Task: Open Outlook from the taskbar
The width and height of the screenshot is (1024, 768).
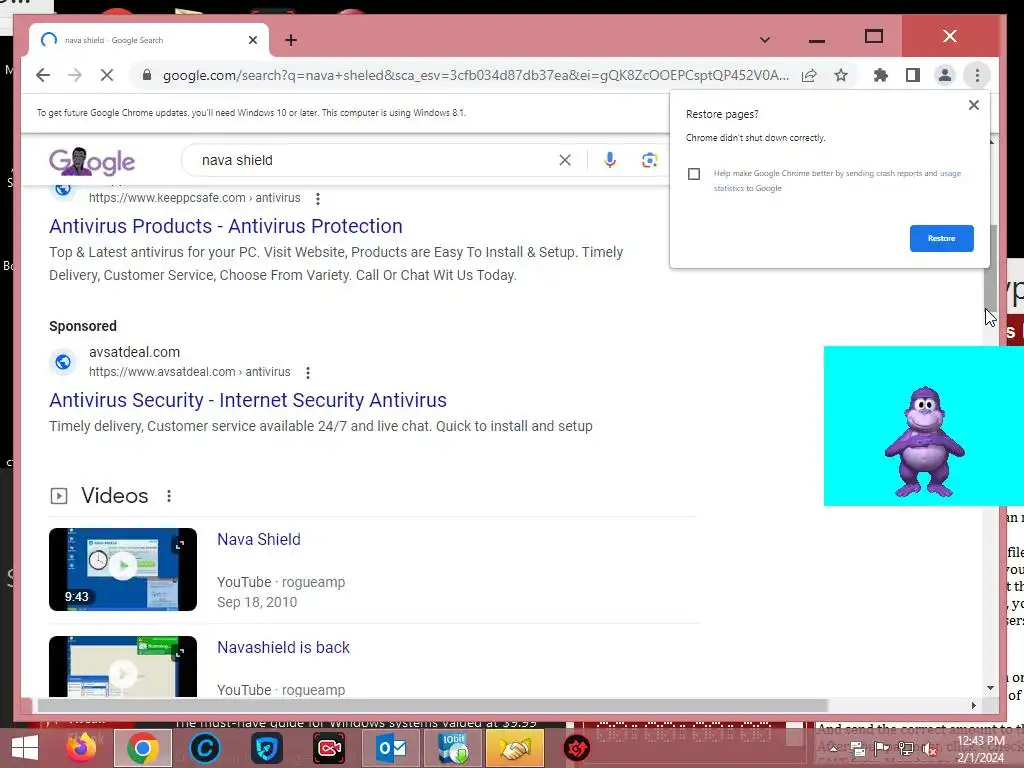Action: coord(391,748)
